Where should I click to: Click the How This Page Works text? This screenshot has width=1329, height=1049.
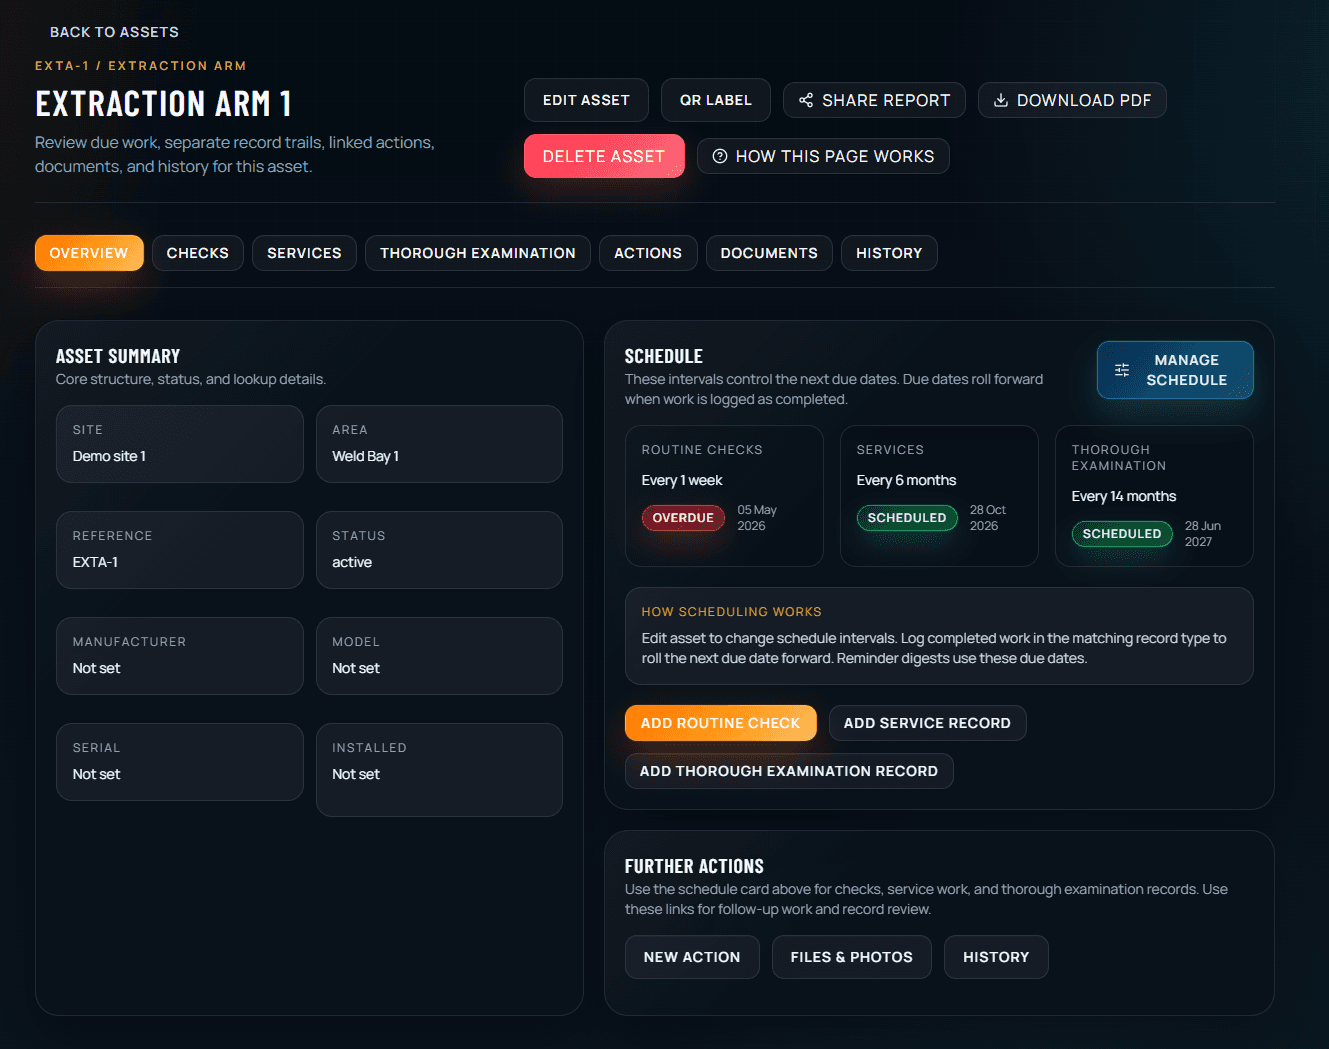click(x=835, y=156)
